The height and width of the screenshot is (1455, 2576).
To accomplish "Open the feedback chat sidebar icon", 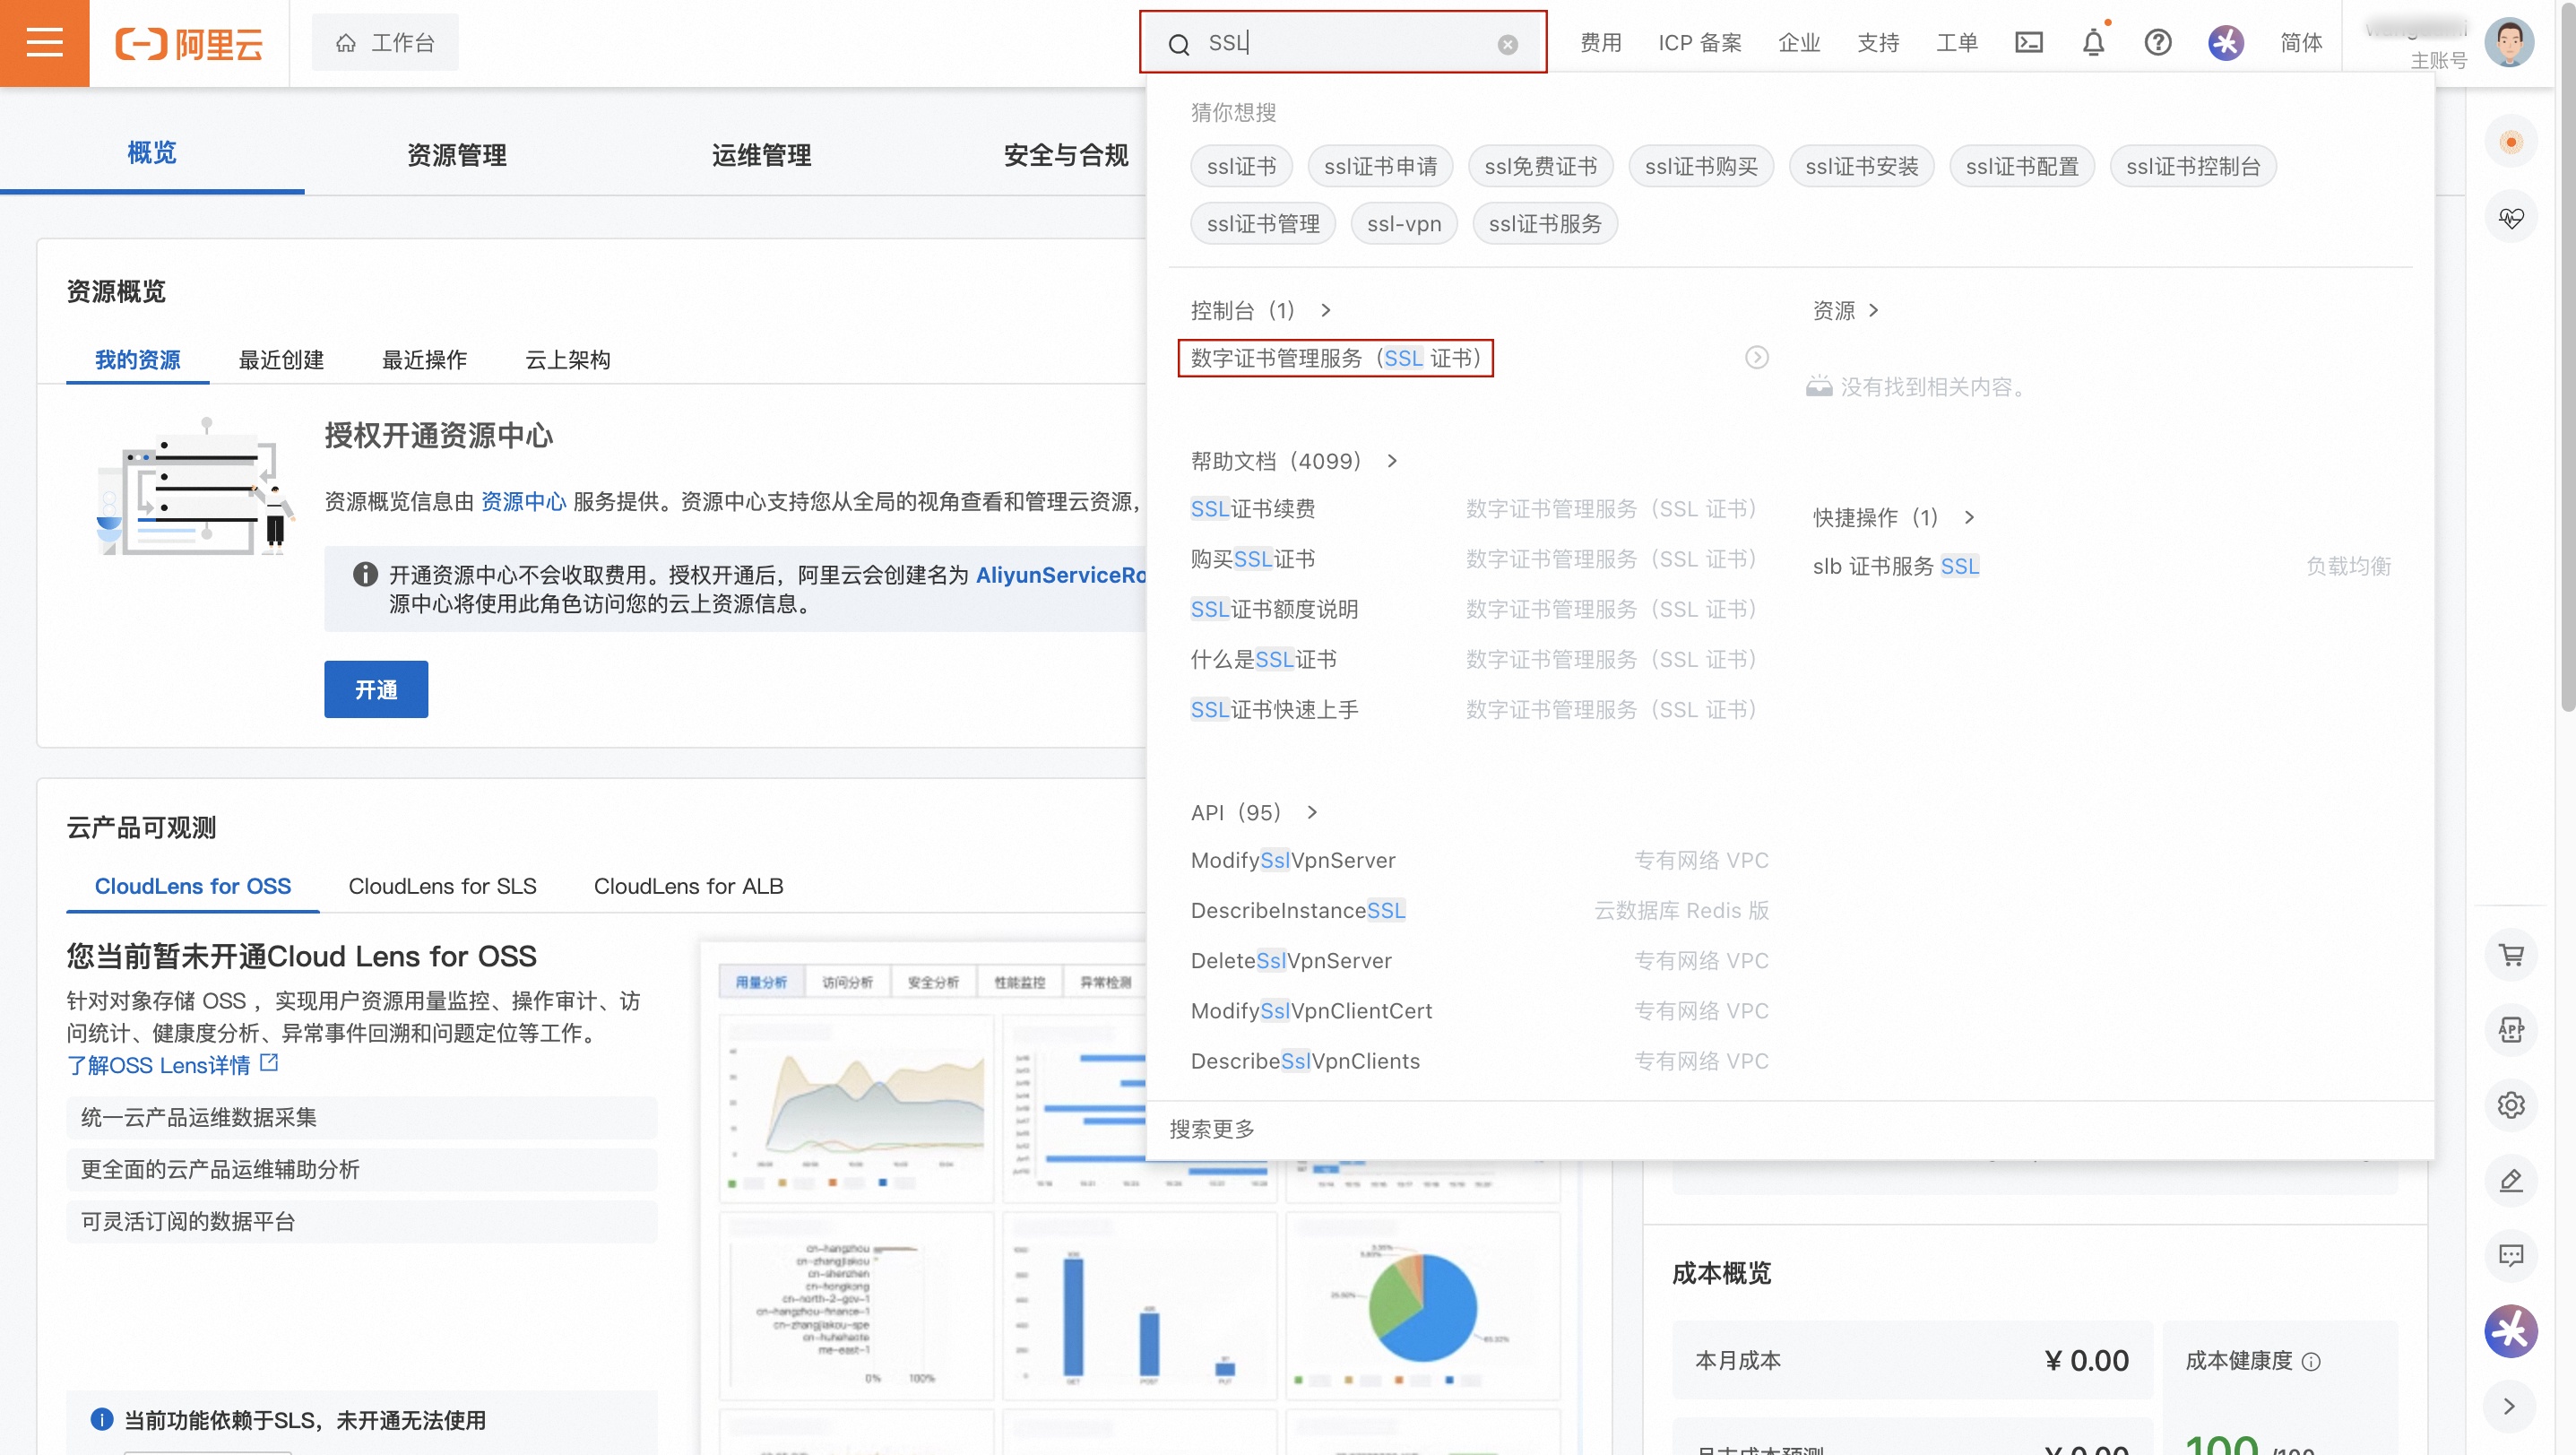I will click(x=2511, y=1255).
